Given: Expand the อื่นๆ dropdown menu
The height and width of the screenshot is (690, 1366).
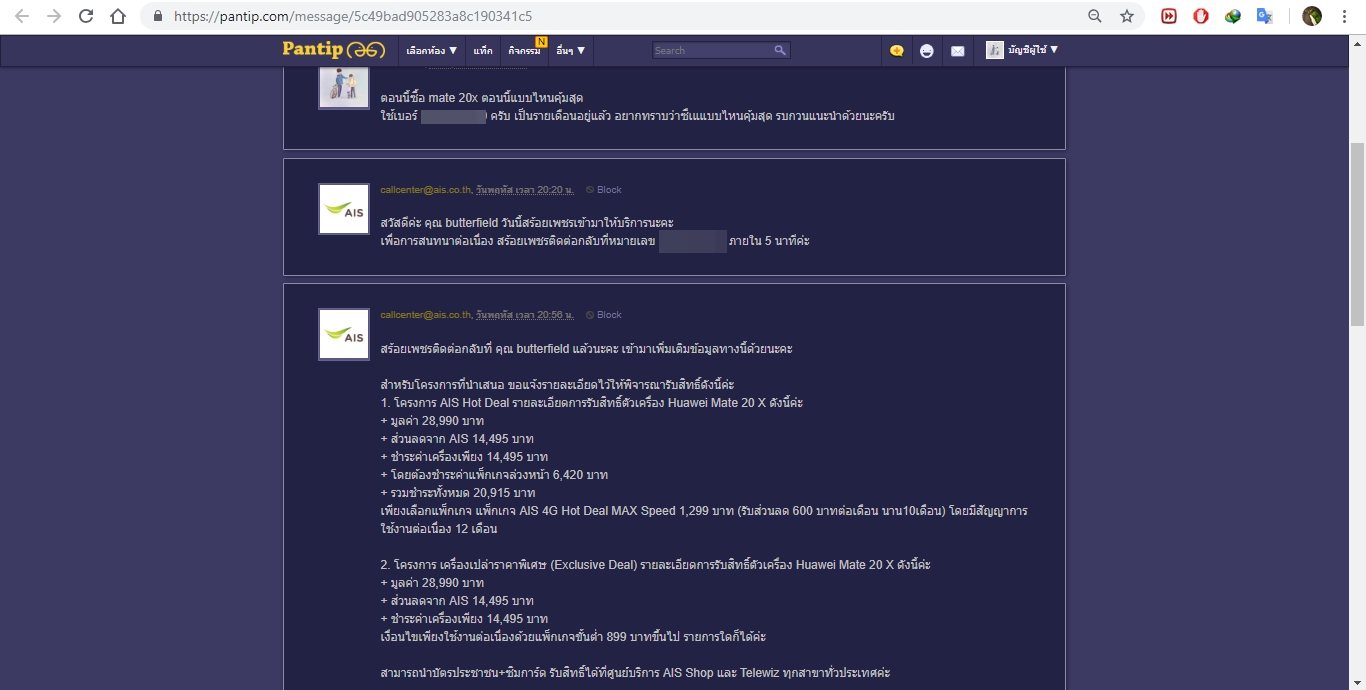Looking at the screenshot, I should (571, 50).
